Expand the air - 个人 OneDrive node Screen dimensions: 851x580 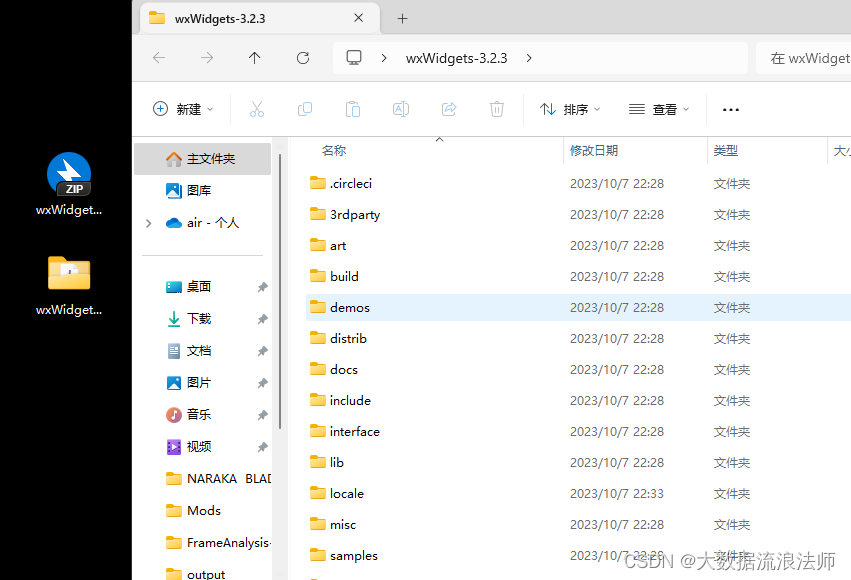pyautogui.click(x=148, y=223)
